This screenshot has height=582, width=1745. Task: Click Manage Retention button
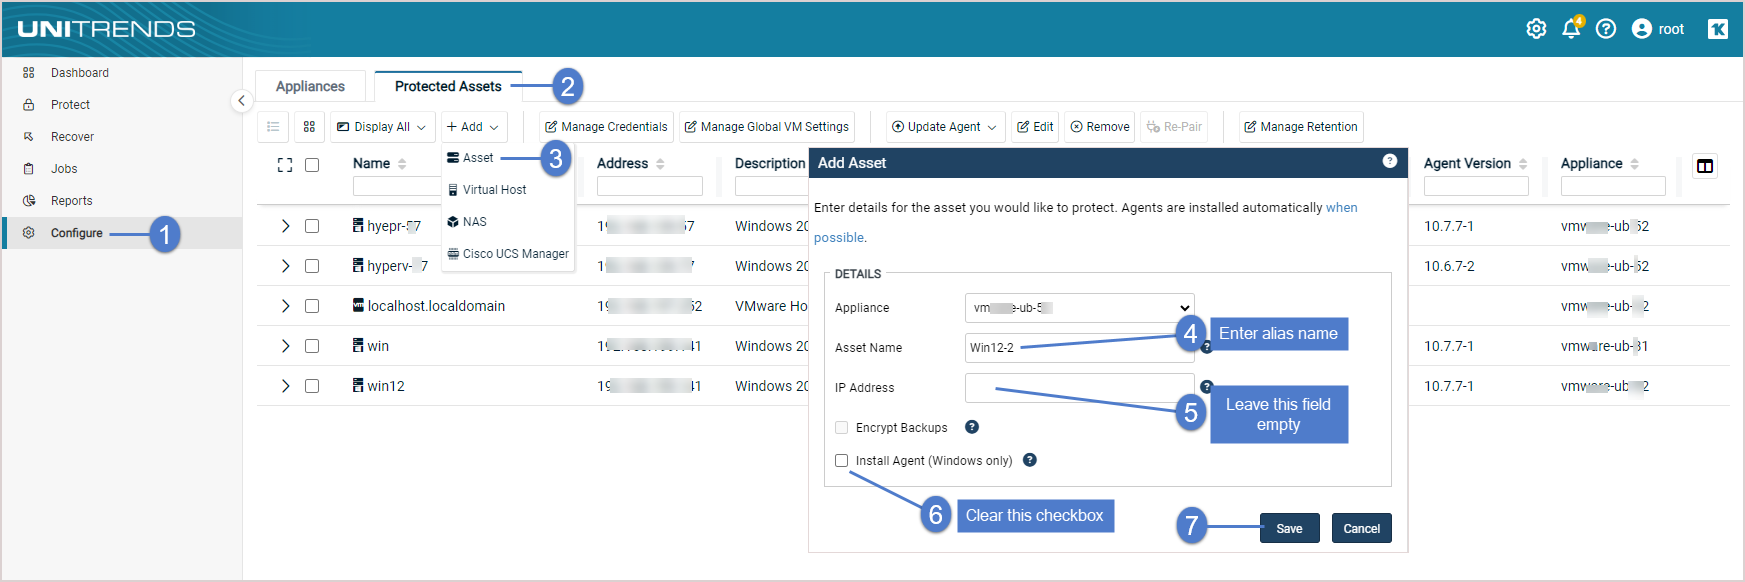point(1301,127)
